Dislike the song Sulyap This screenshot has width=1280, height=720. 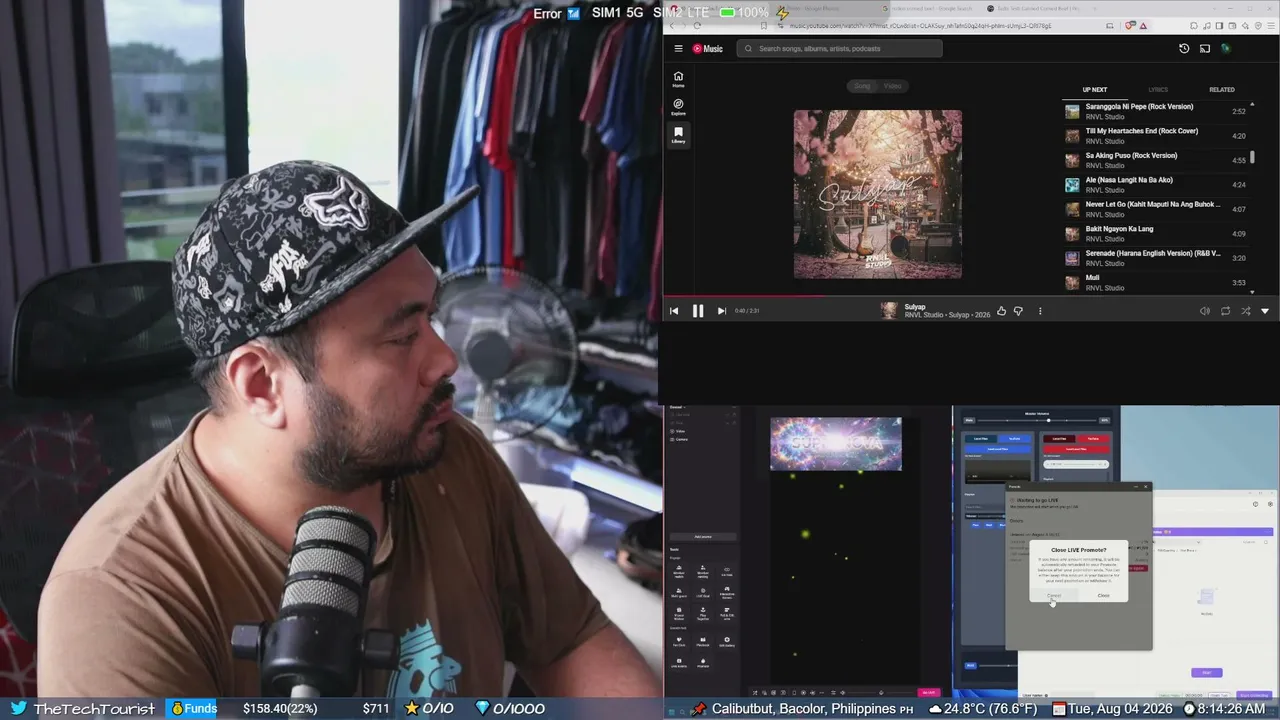[x=1018, y=311]
